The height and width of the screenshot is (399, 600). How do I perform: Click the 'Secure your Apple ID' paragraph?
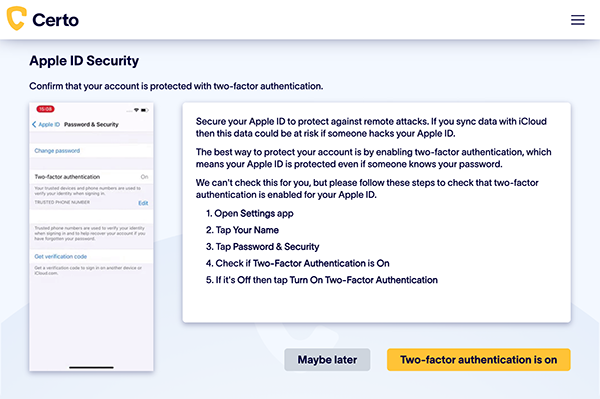[x=371, y=127]
